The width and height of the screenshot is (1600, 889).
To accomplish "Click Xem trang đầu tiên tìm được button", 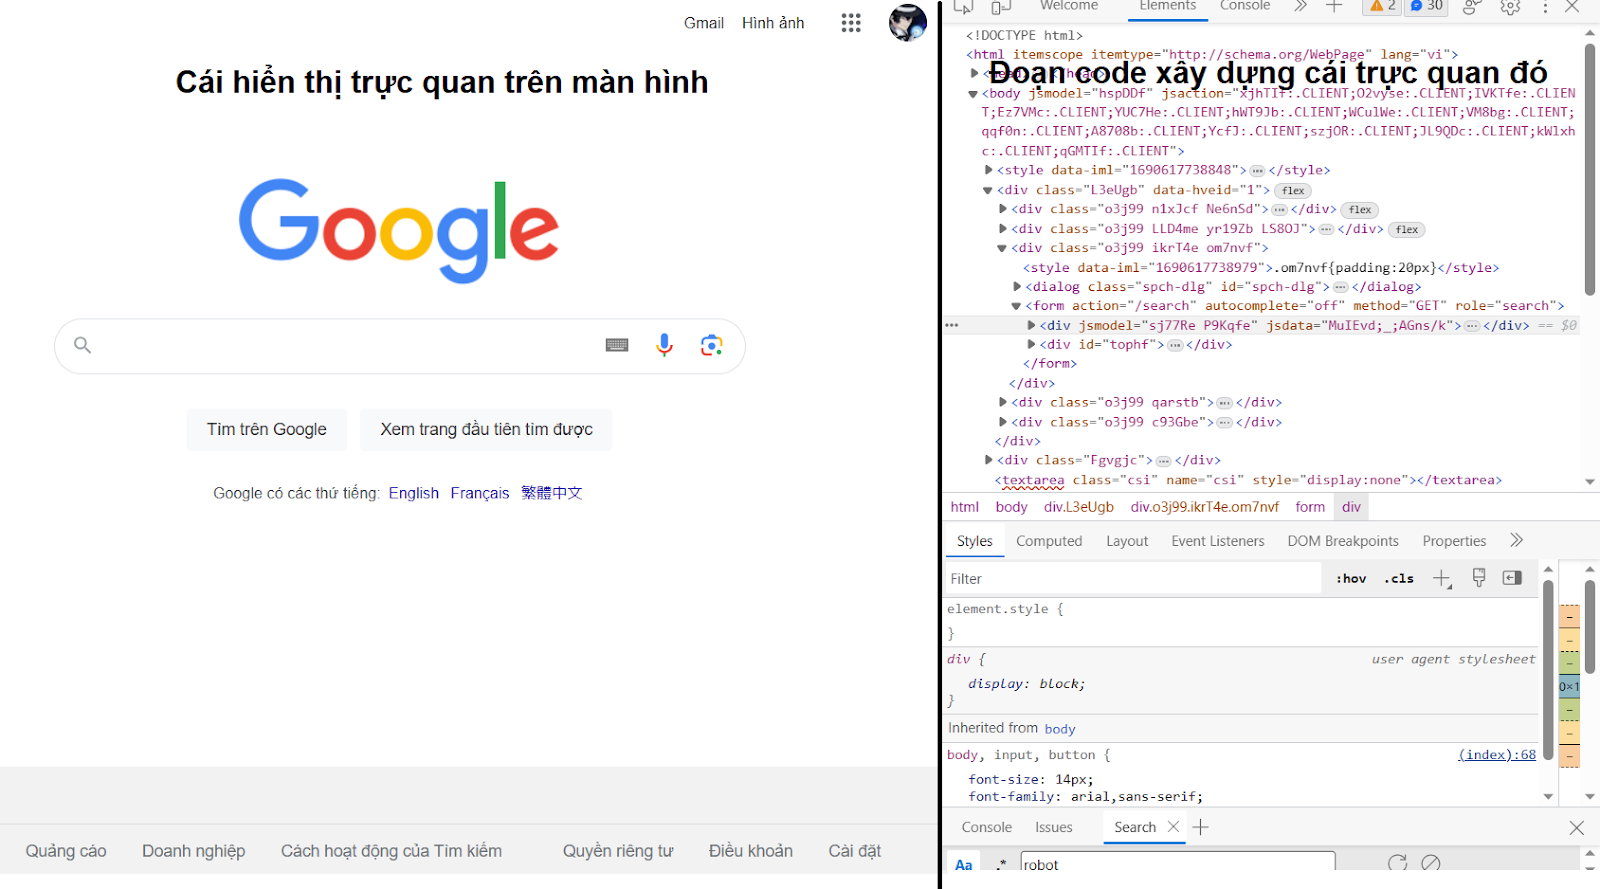I will click(486, 429).
